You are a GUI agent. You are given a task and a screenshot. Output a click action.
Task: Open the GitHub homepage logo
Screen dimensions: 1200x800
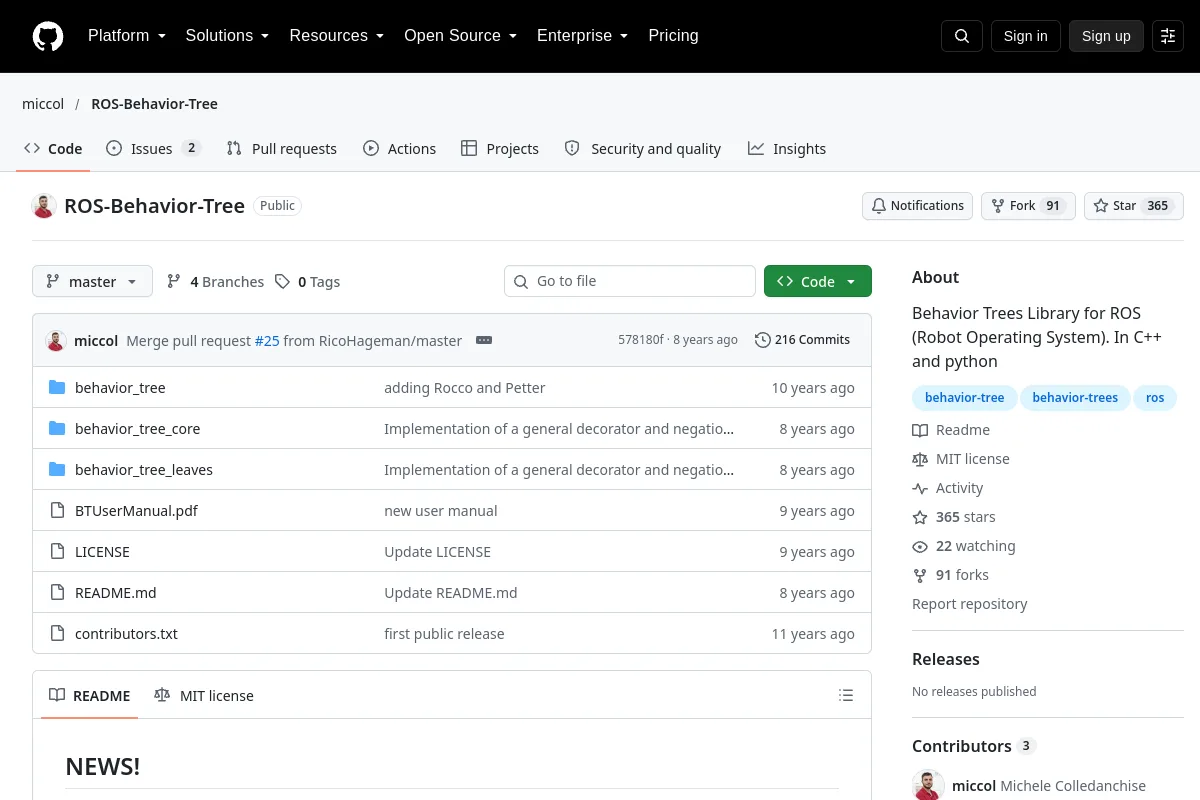[x=48, y=36]
